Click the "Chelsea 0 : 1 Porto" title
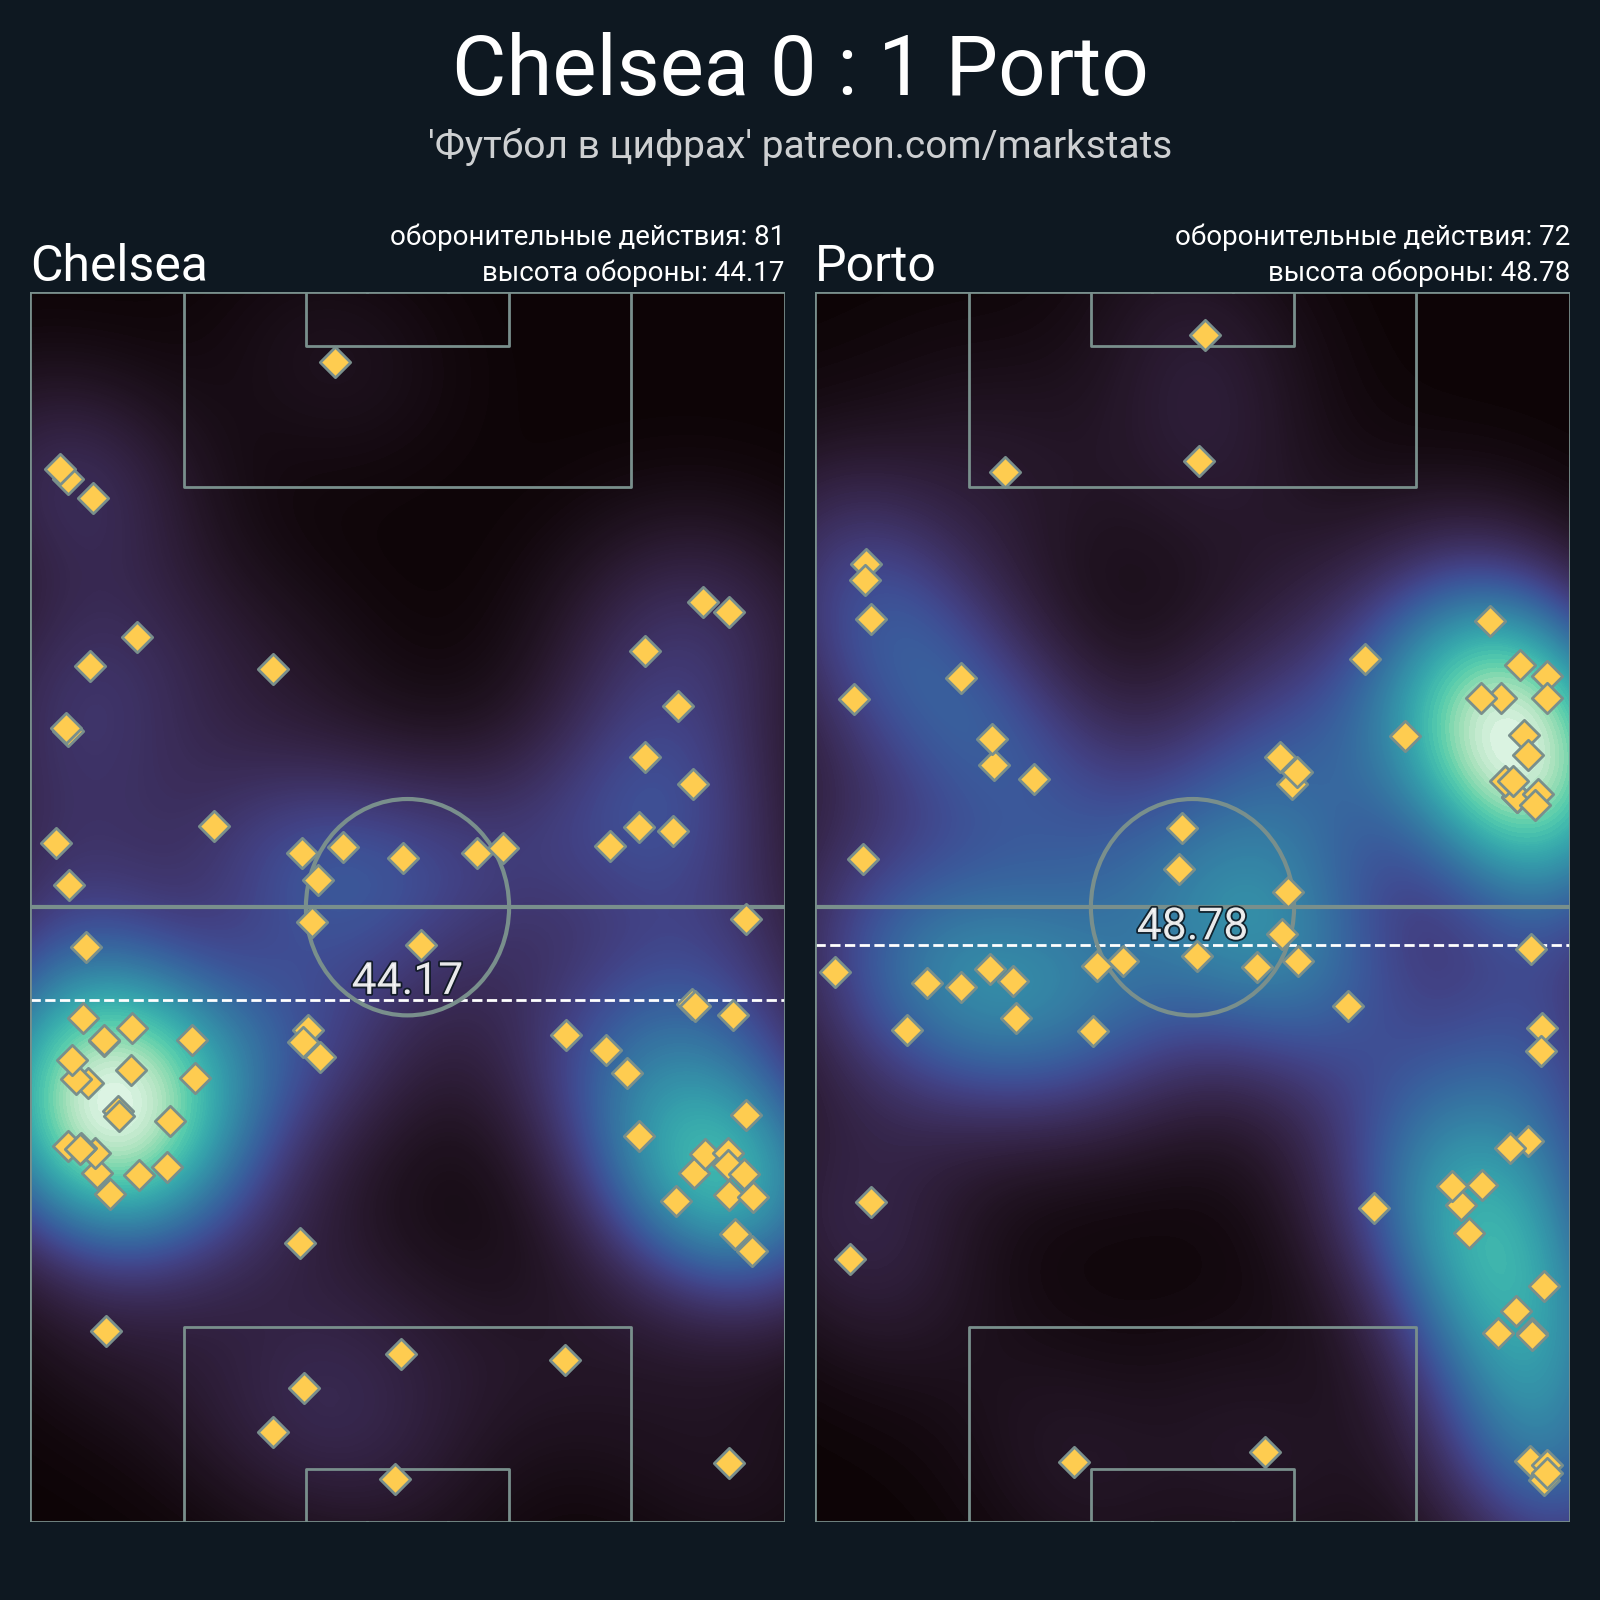 click(800, 67)
